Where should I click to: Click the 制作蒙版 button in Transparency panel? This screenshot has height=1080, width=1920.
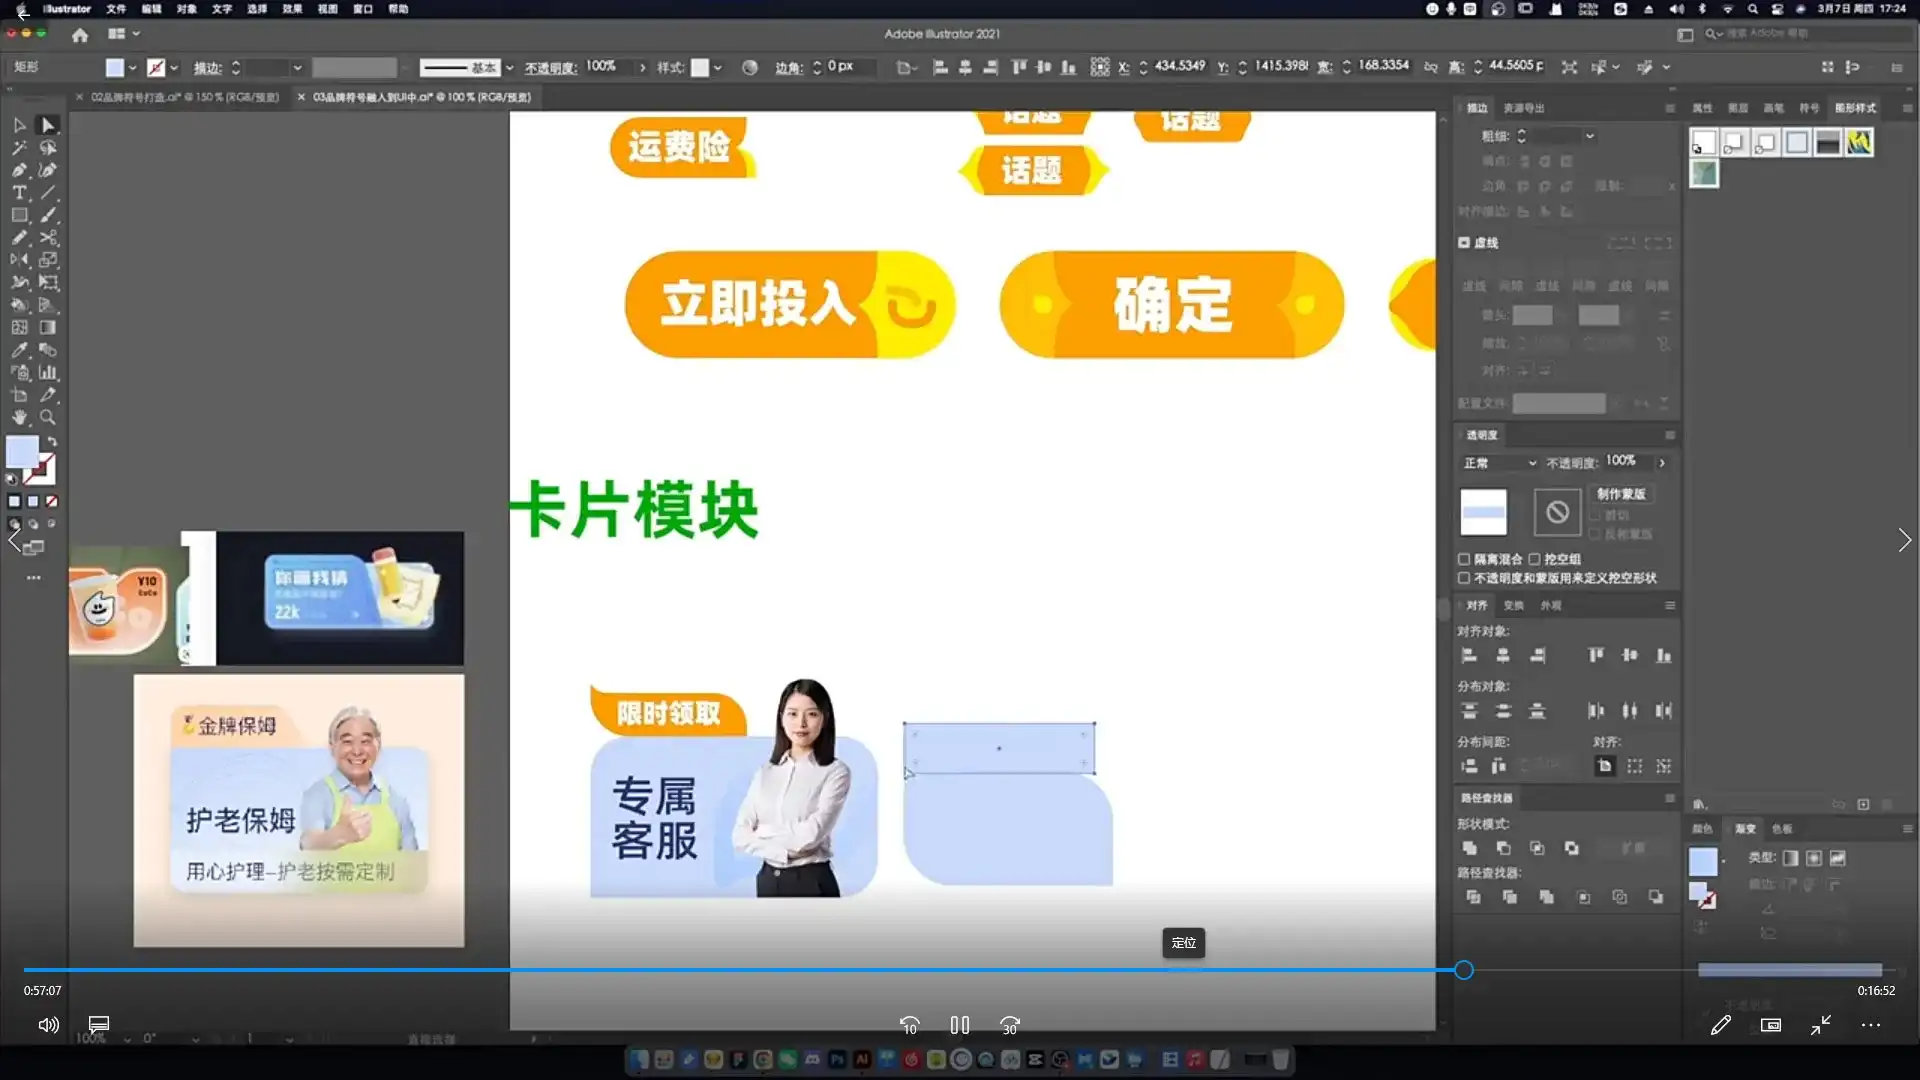point(1622,493)
